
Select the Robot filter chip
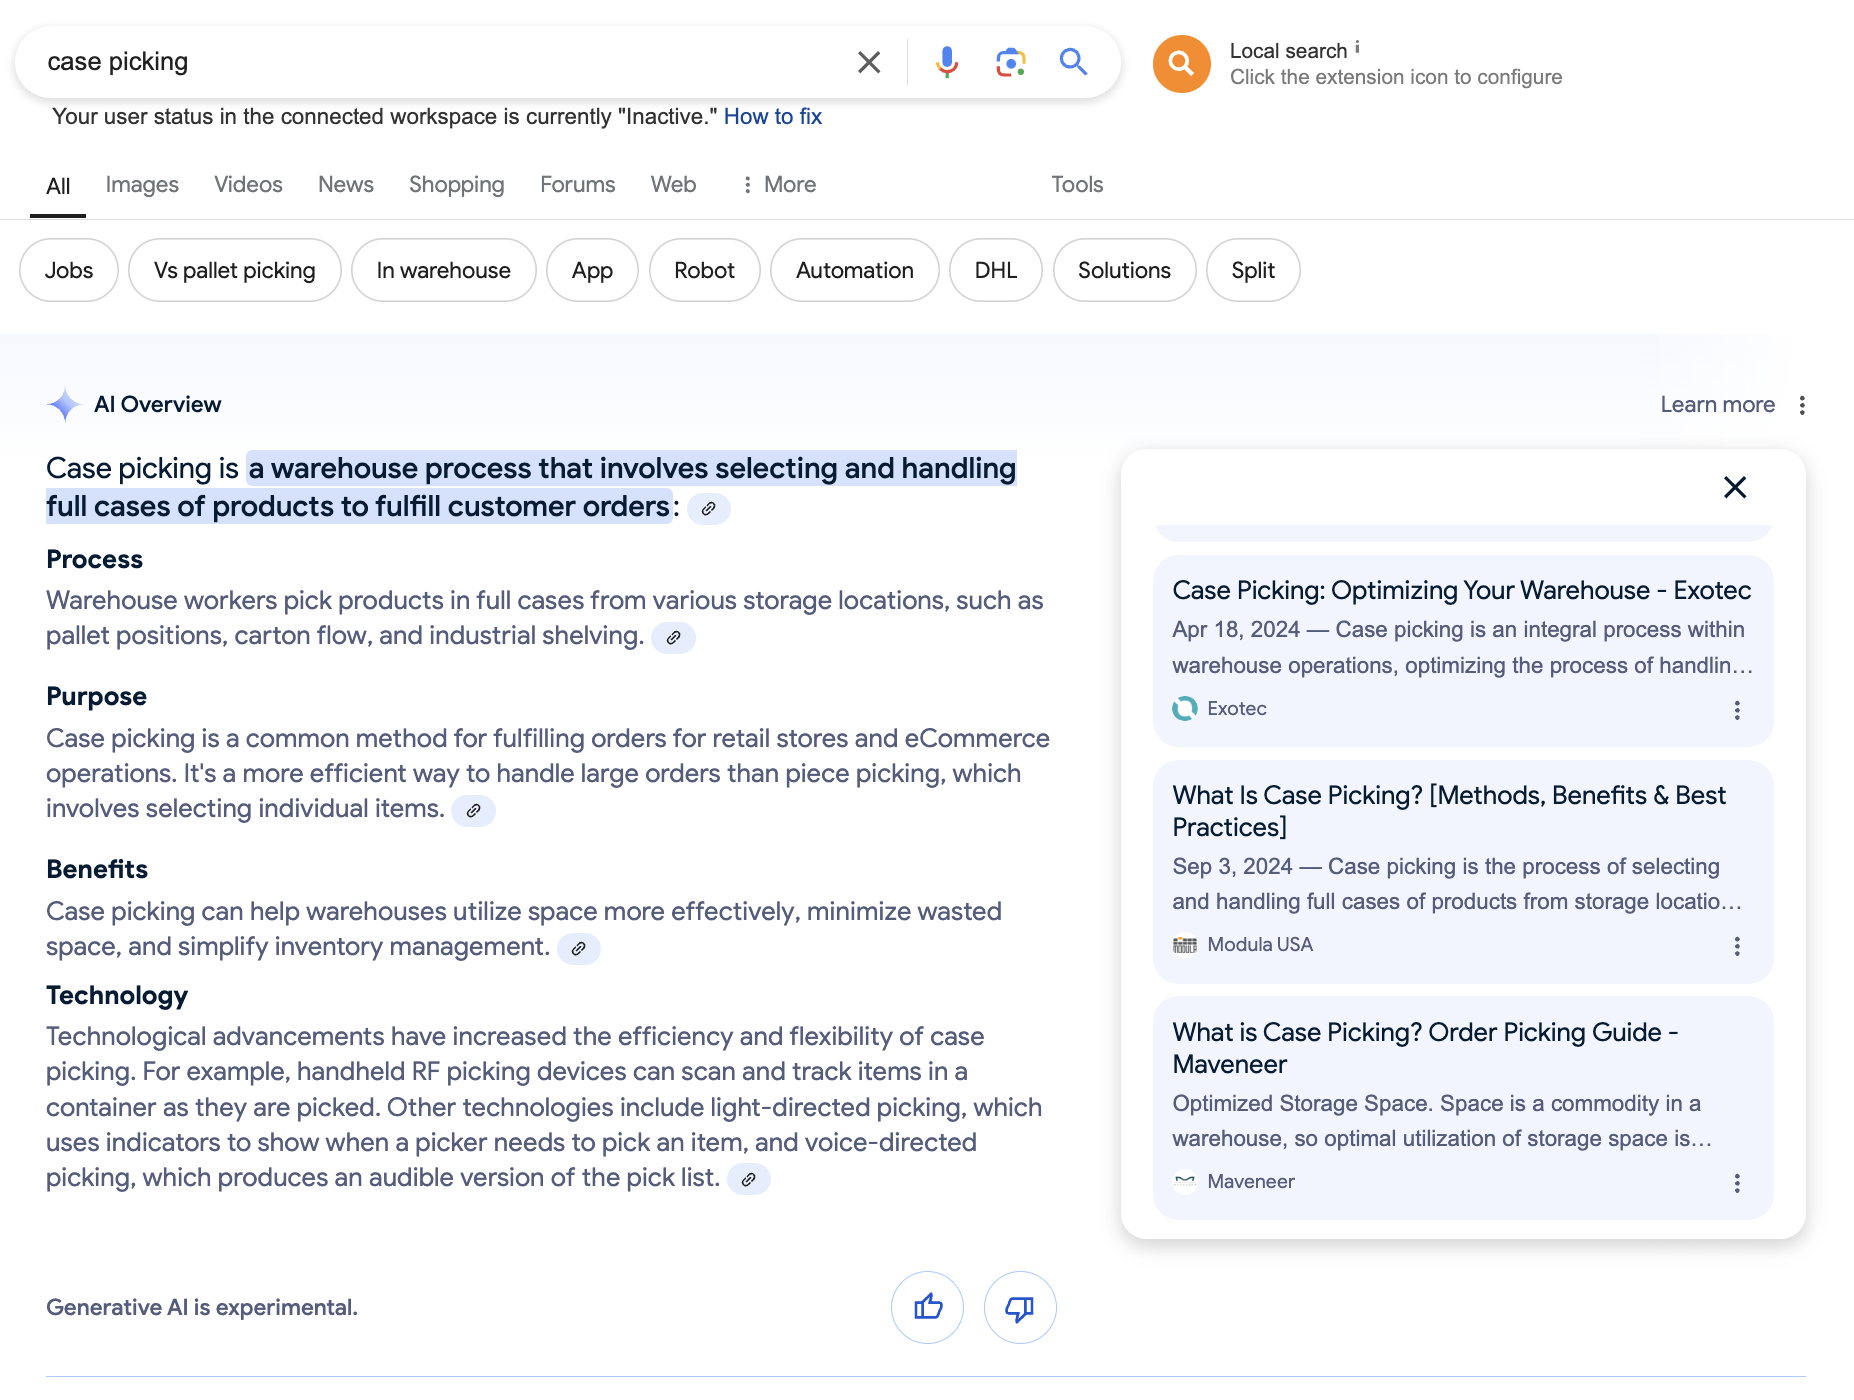click(705, 270)
